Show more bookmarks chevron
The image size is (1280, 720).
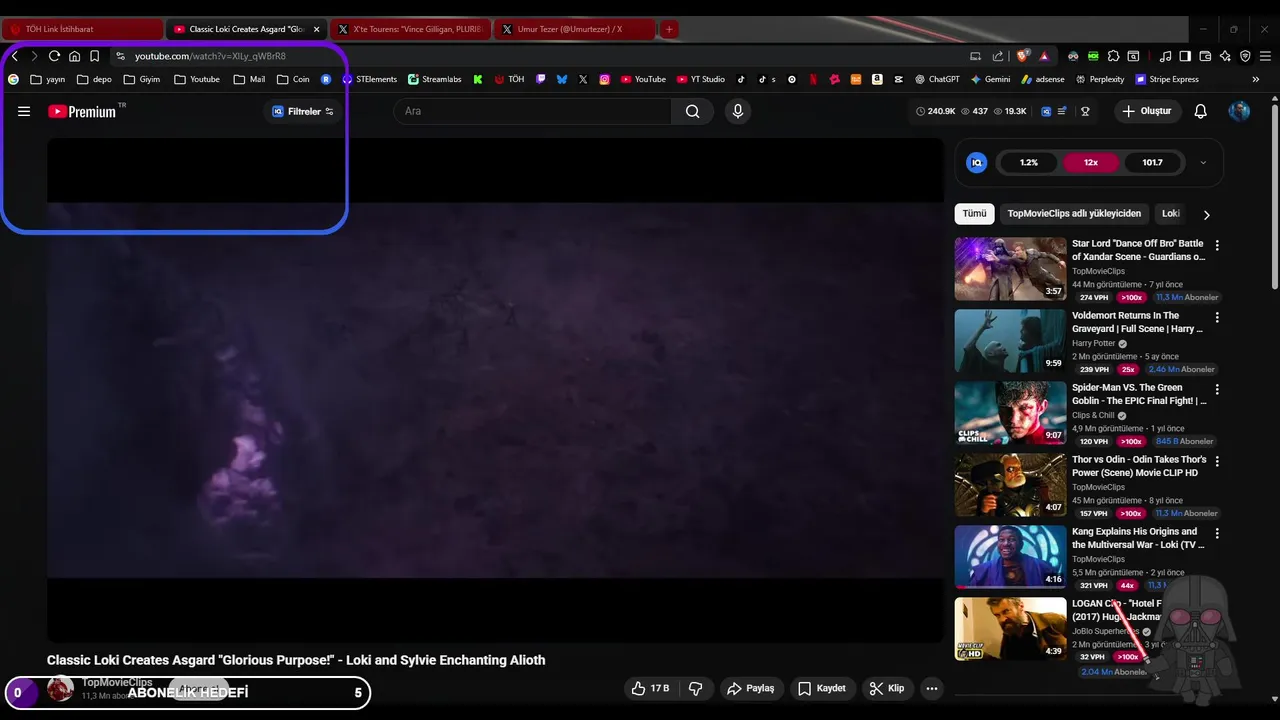coord(1256,79)
